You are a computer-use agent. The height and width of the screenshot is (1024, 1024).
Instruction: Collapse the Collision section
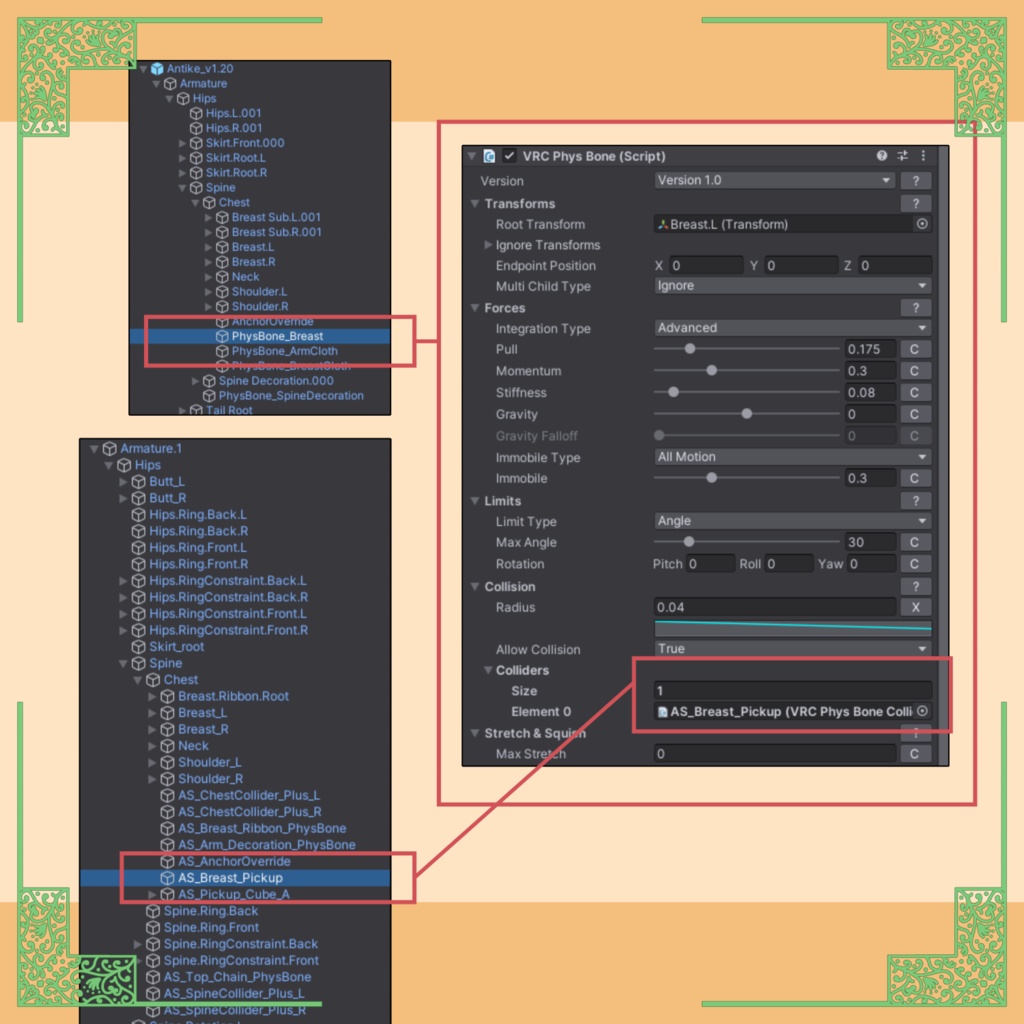click(475, 586)
